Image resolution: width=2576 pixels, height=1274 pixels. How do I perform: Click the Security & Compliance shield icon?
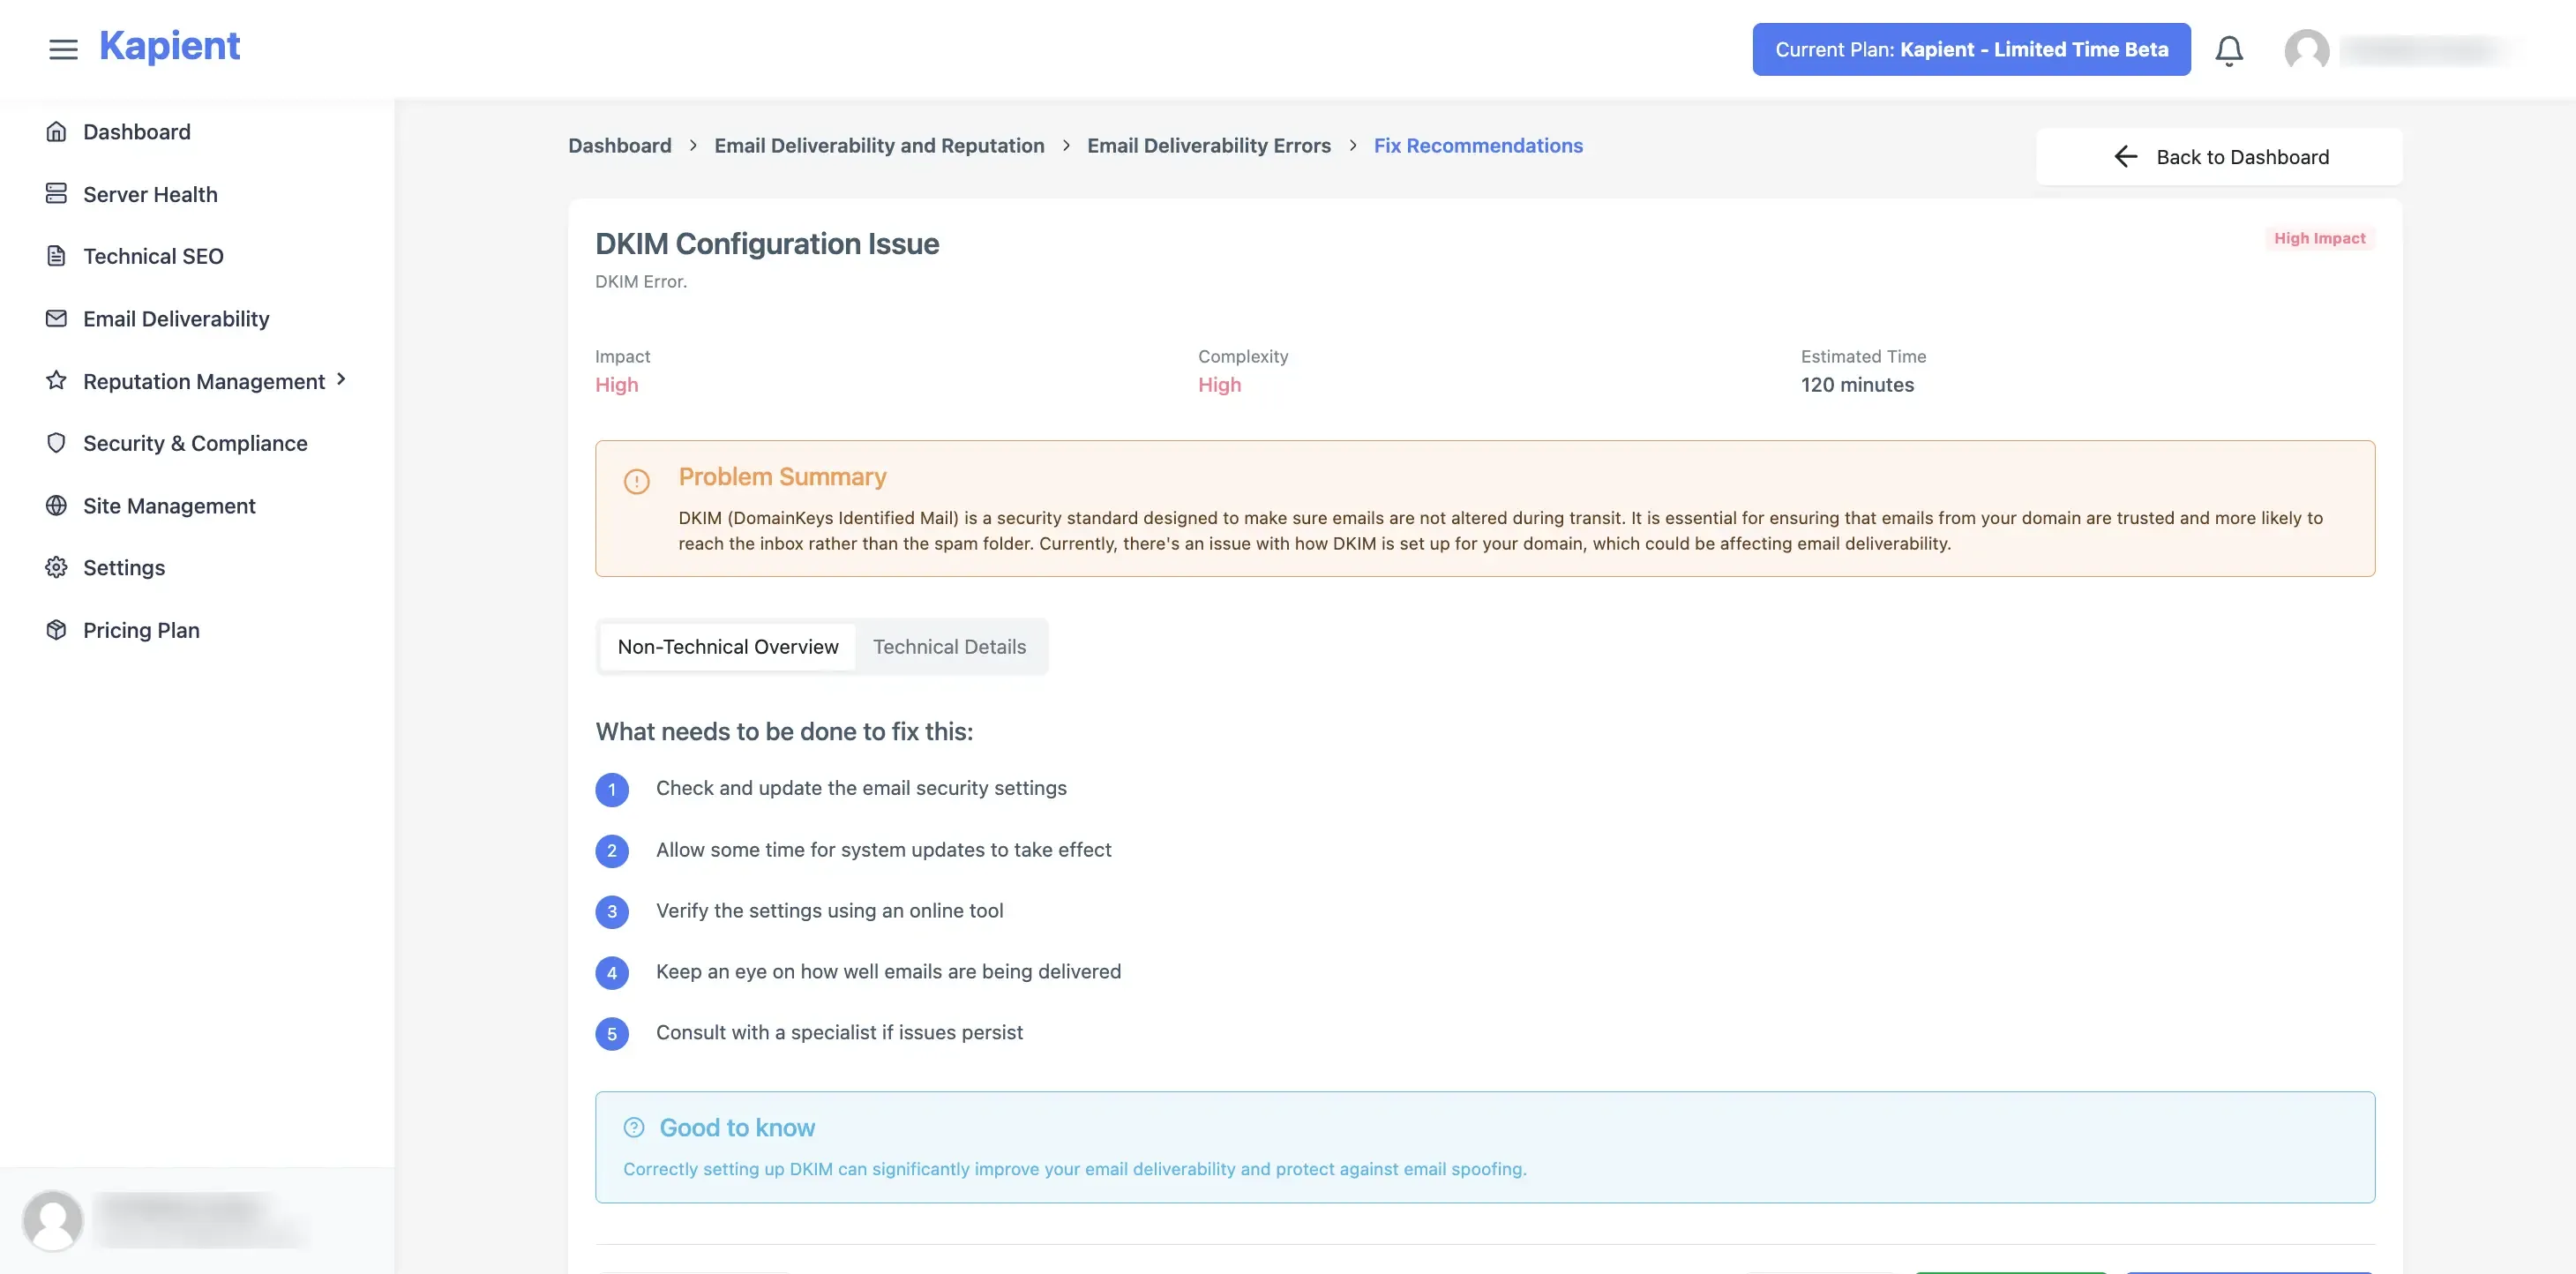57,443
